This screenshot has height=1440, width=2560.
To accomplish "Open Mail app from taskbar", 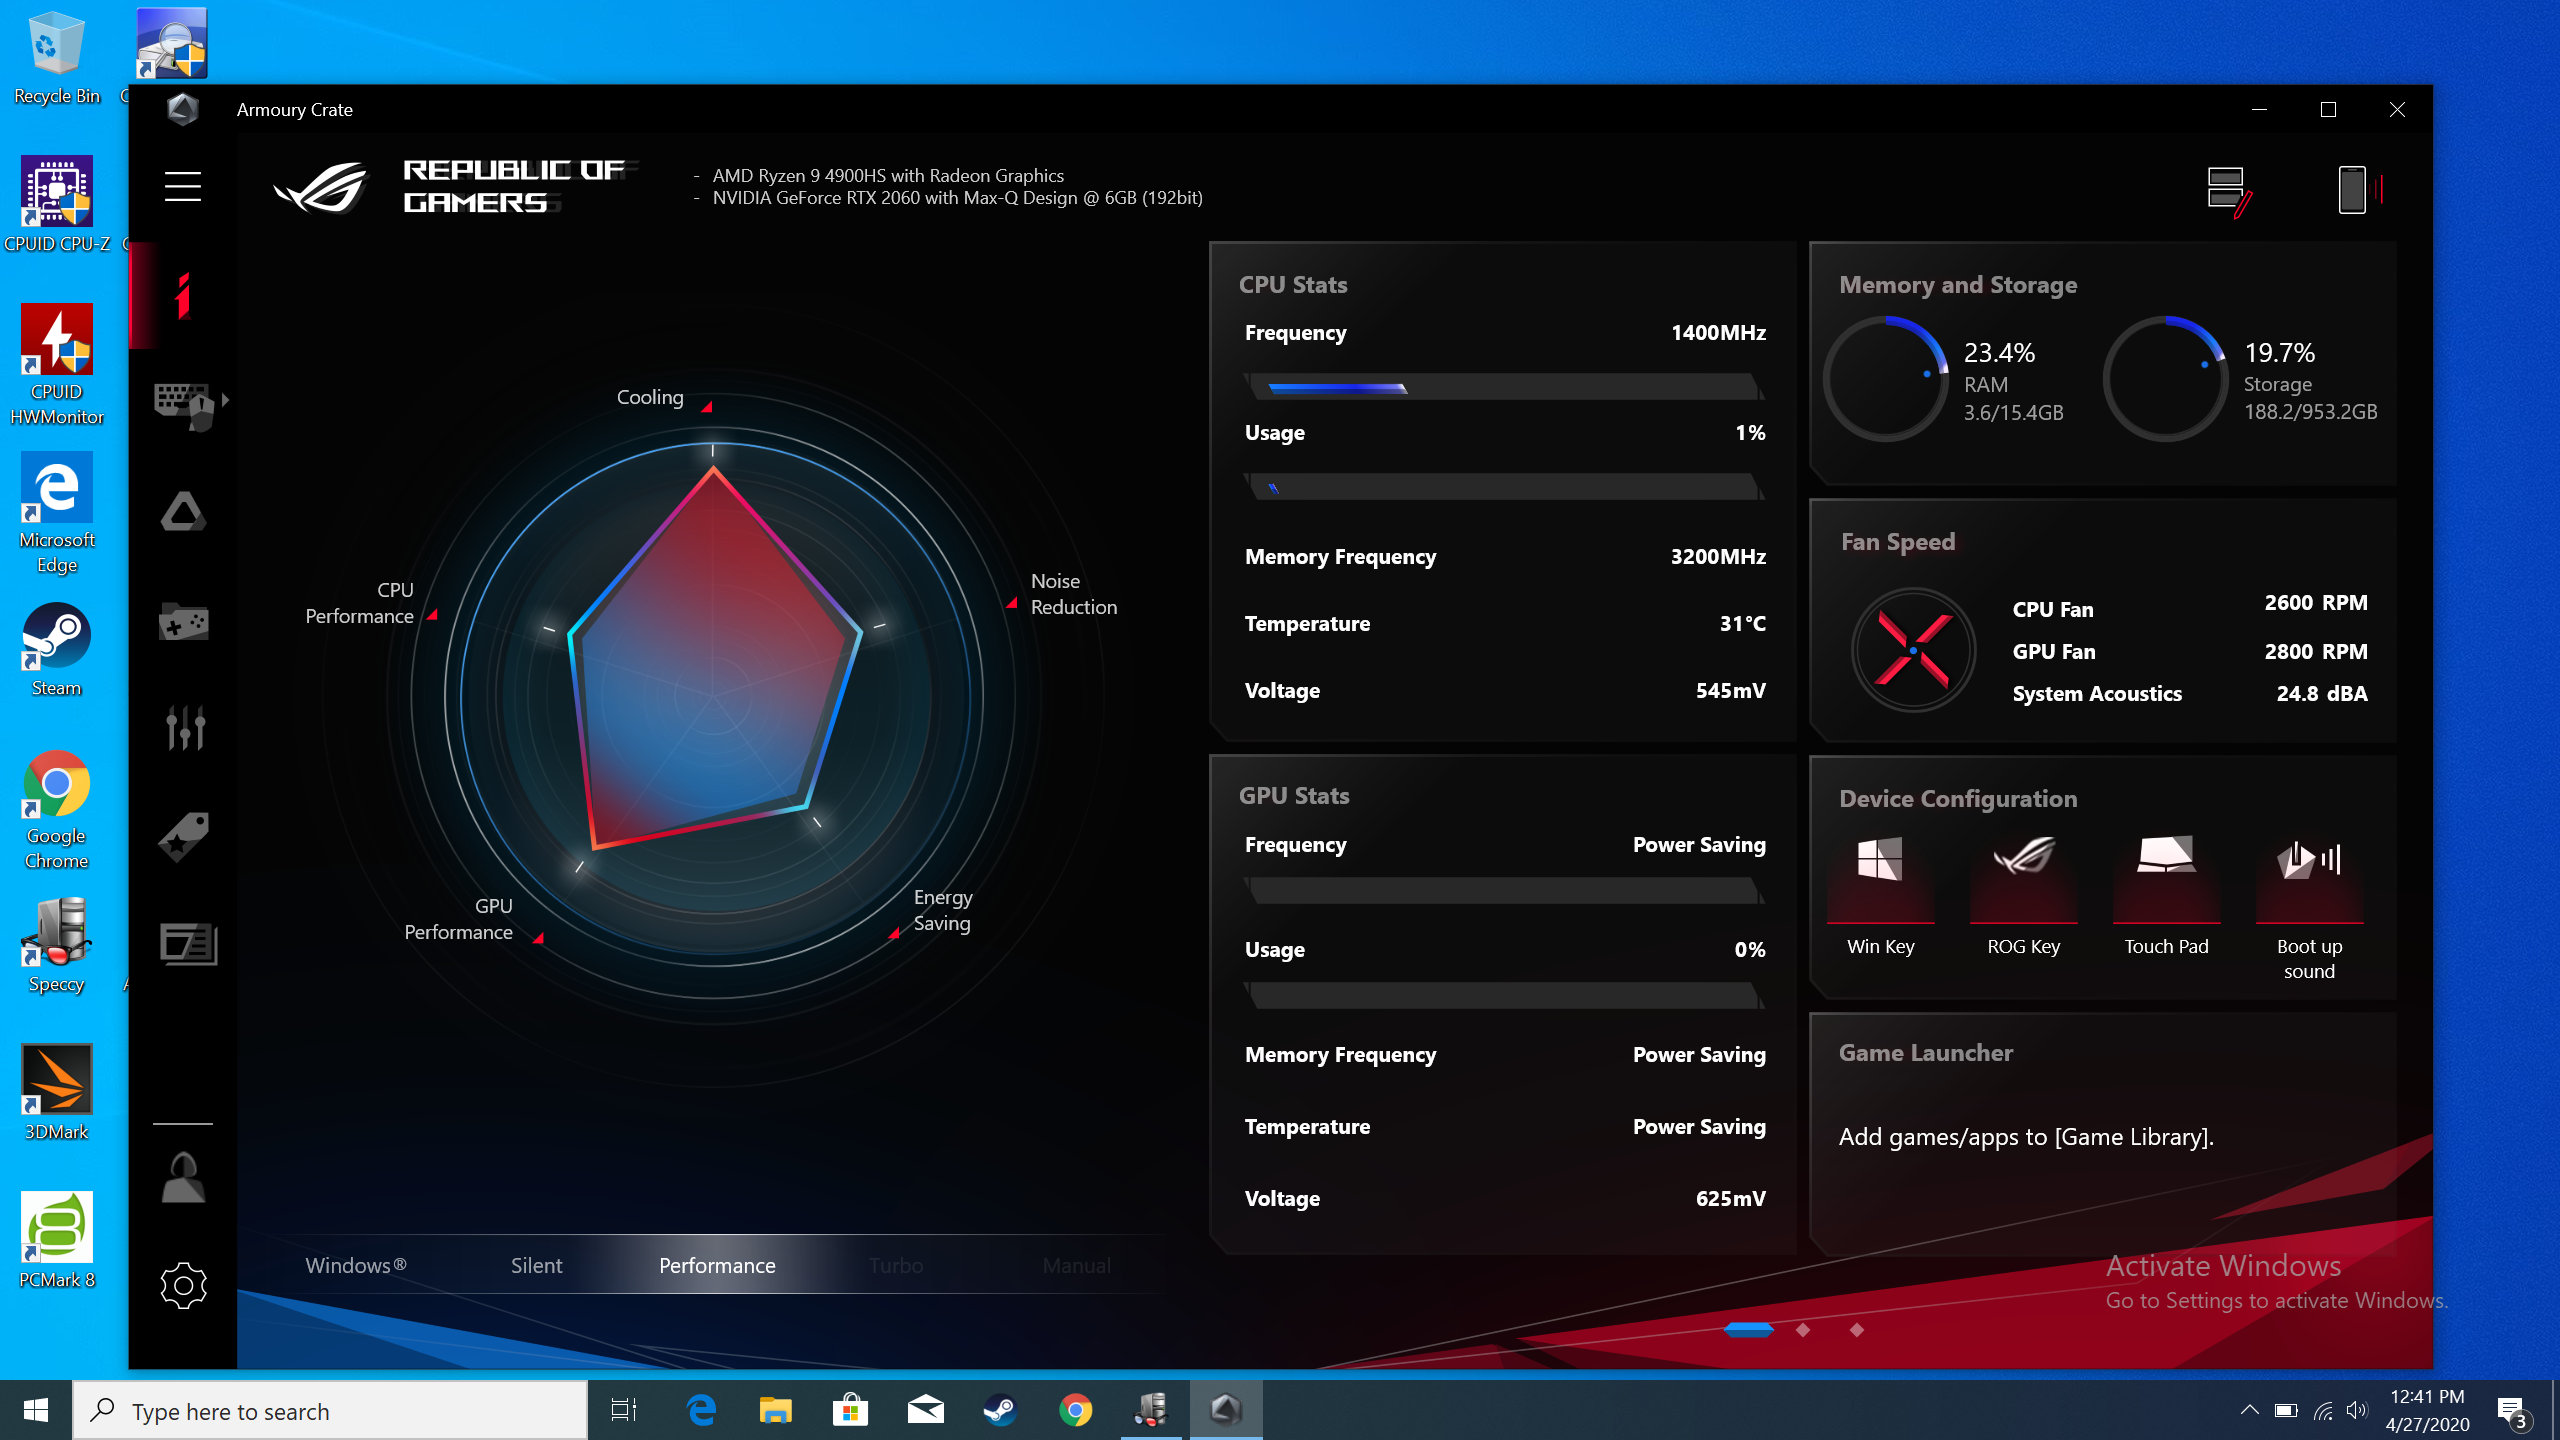I will click(x=925, y=1410).
